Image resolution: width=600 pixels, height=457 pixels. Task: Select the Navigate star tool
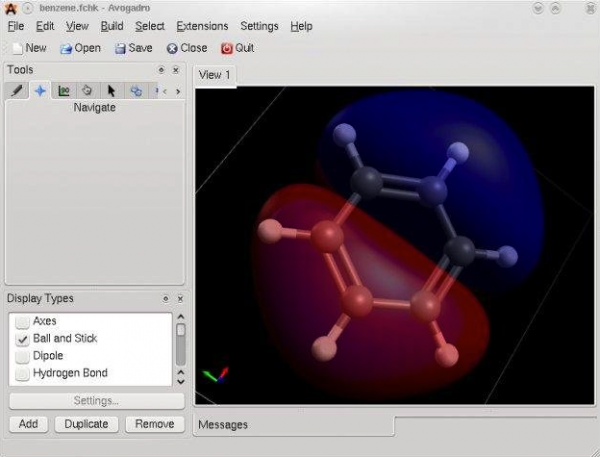[40, 91]
